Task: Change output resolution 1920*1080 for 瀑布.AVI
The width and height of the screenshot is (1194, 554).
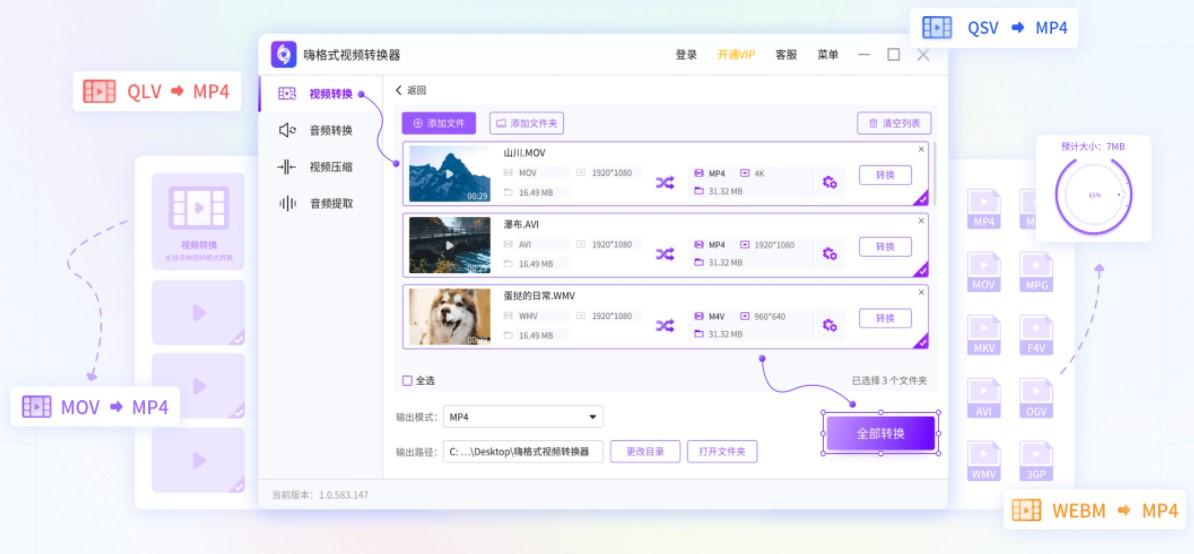Action: point(768,245)
